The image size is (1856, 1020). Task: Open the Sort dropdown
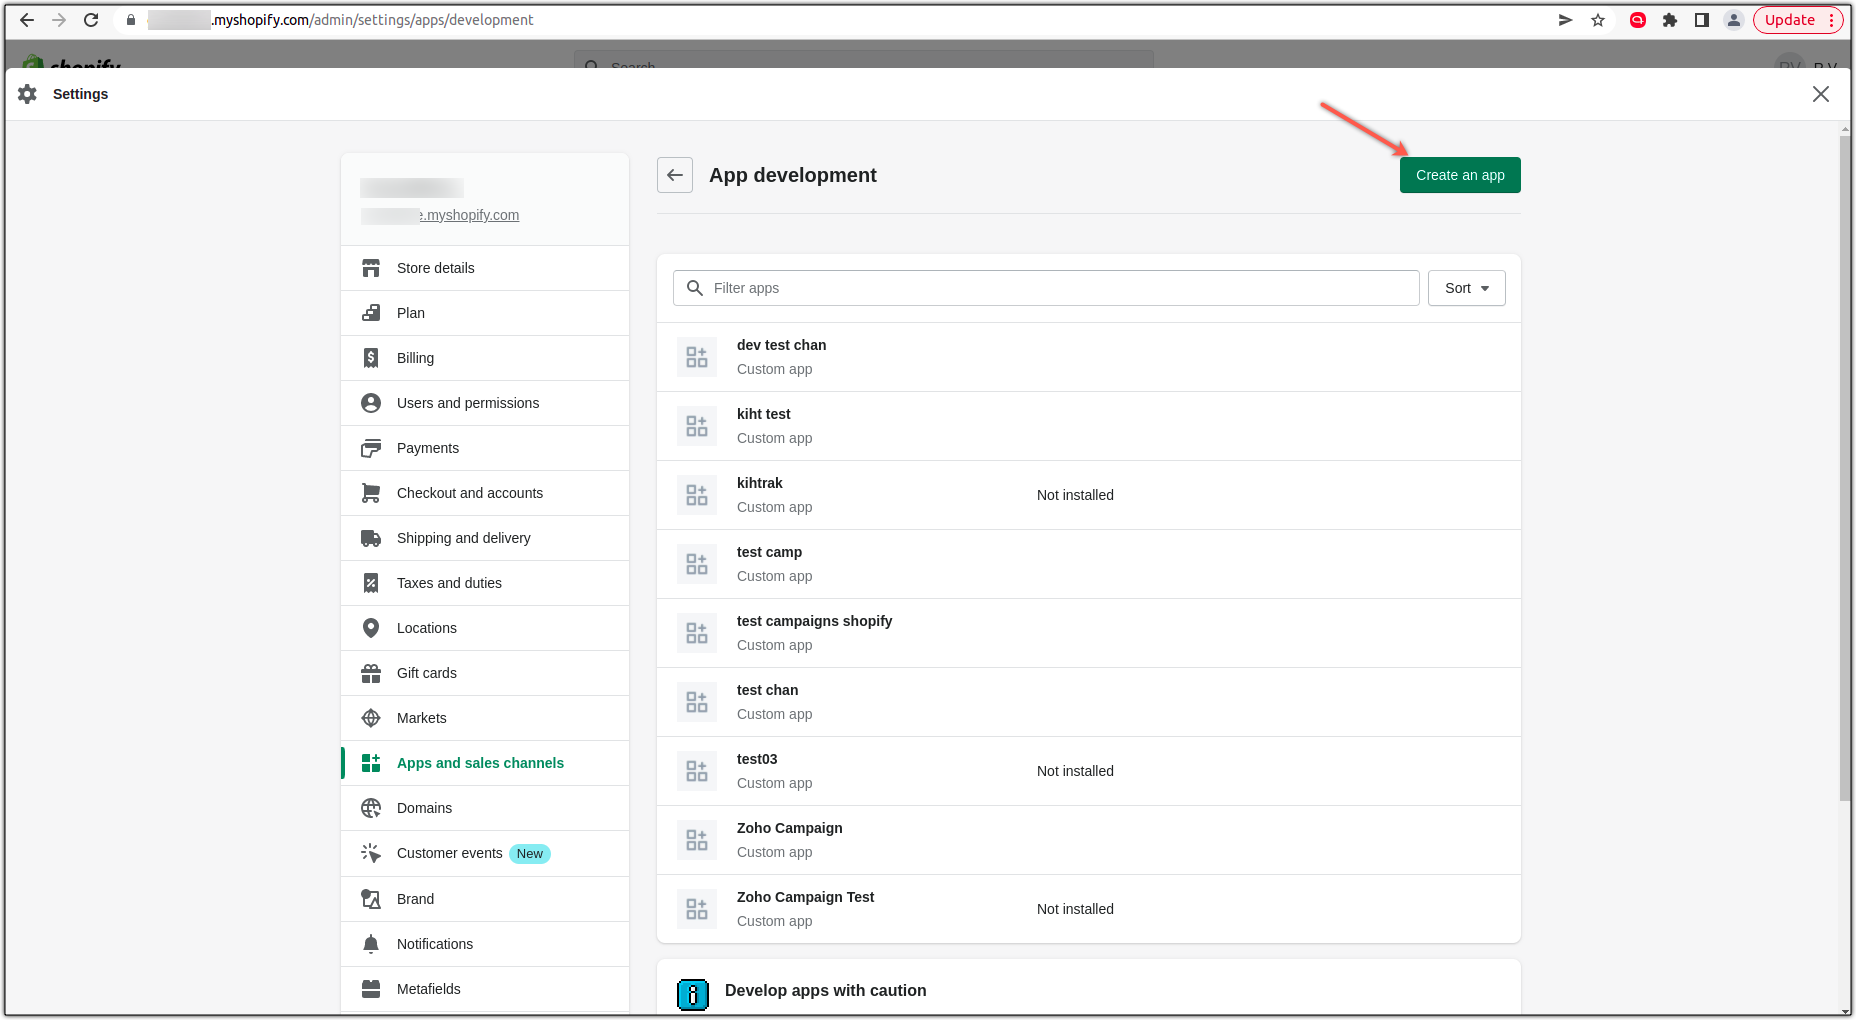[x=1466, y=288]
